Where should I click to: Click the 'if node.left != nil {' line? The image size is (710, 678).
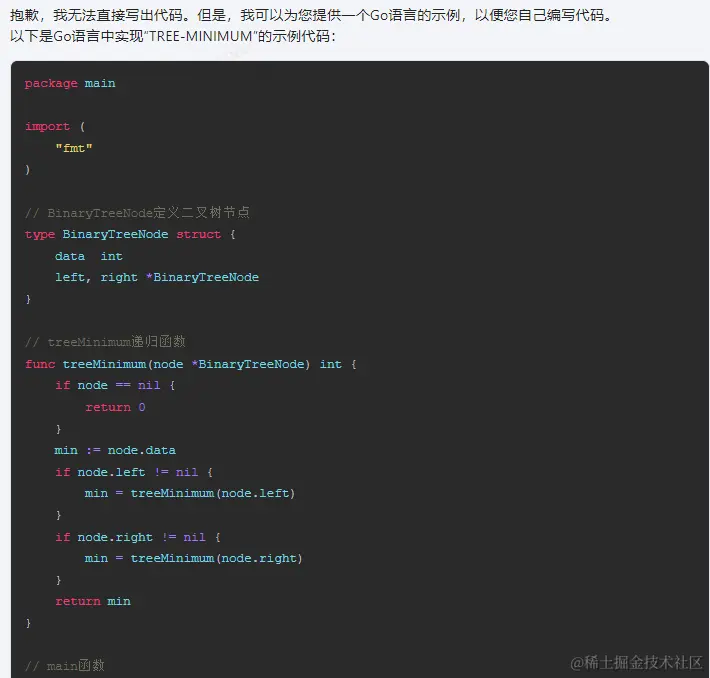[134, 472]
